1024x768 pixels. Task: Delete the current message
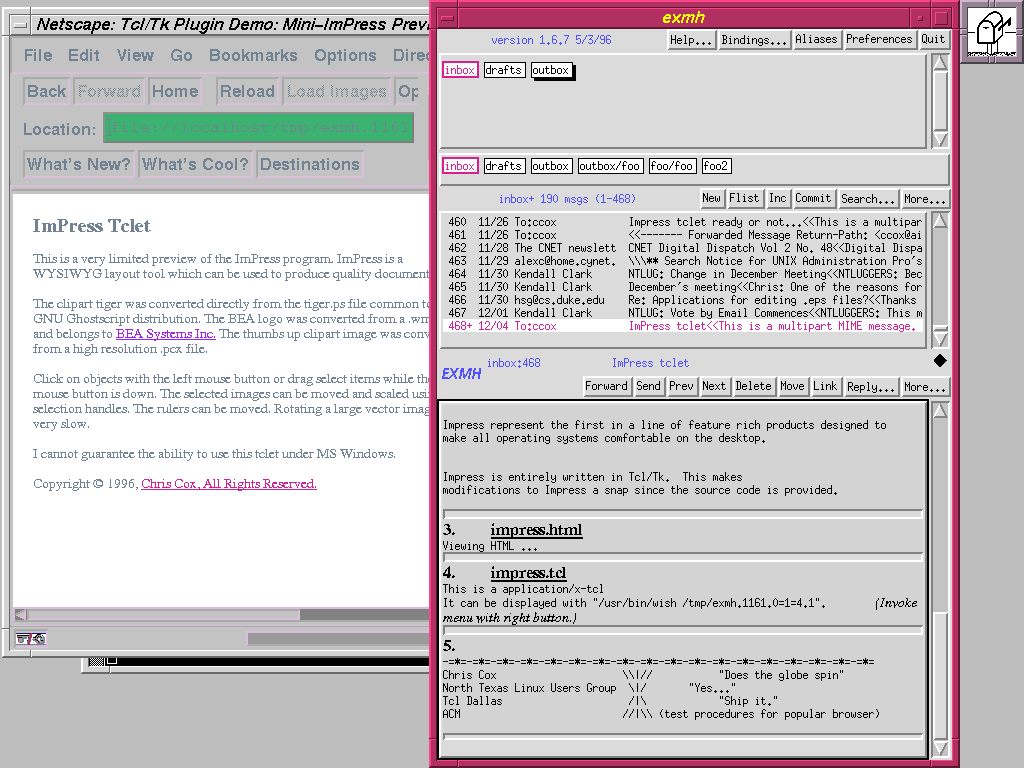tap(753, 386)
